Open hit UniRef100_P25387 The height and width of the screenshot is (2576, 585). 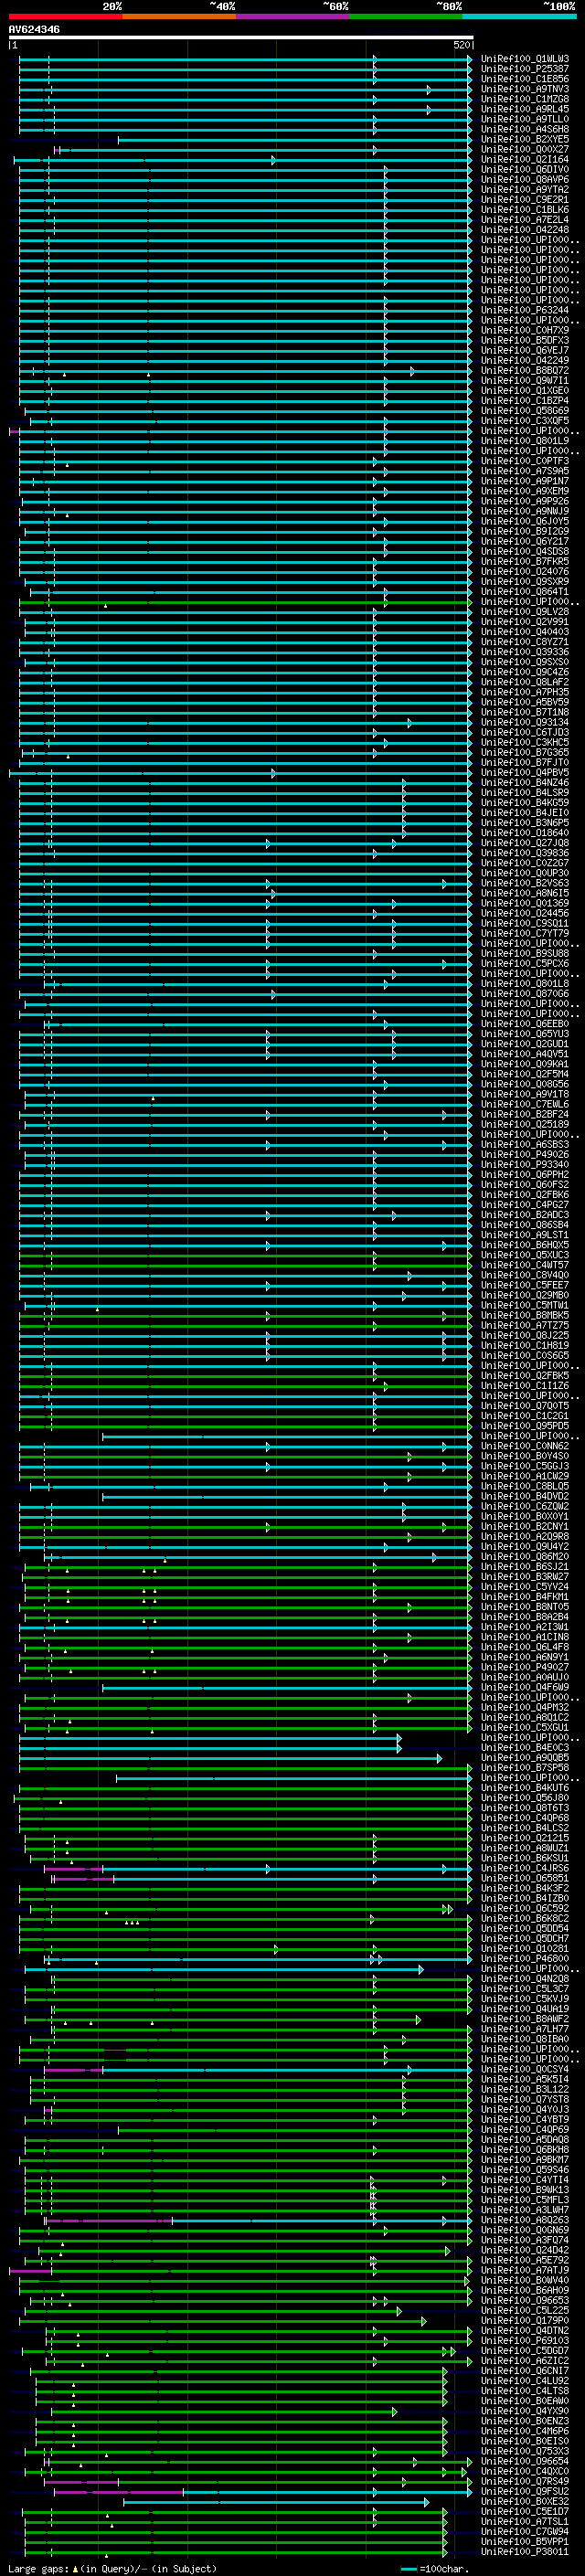click(525, 69)
